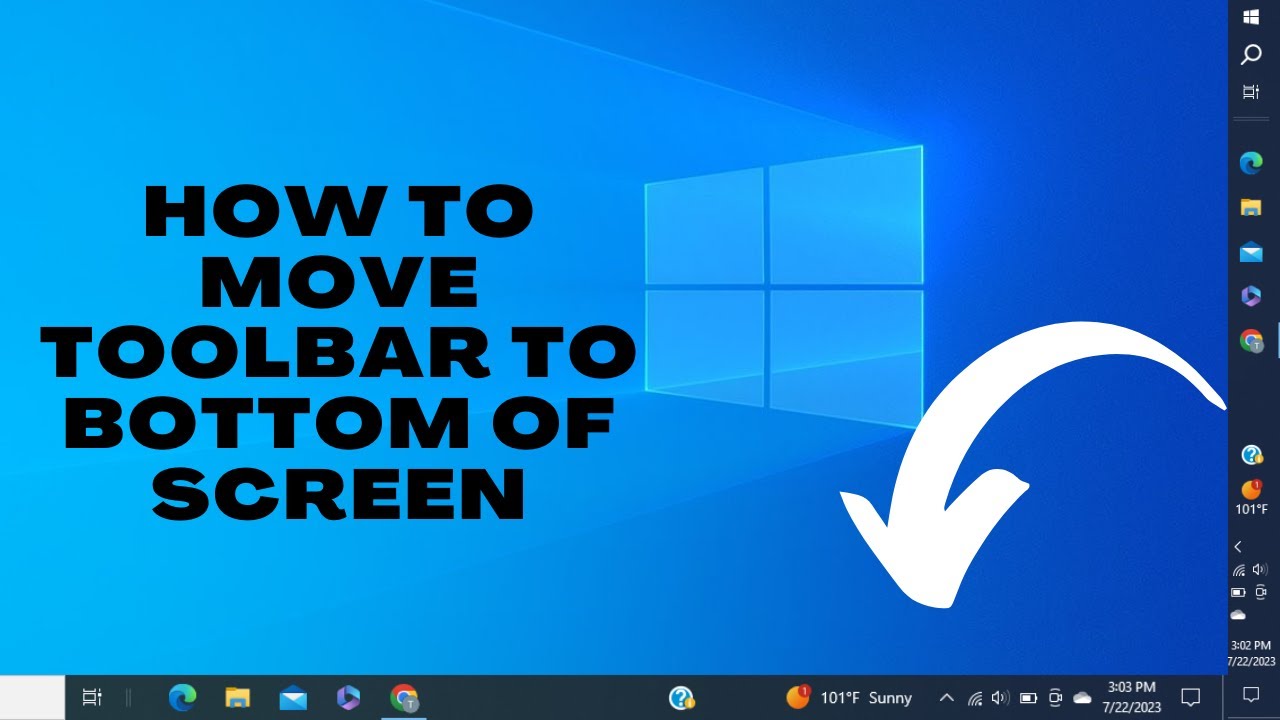Image resolution: width=1280 pixels, height=720 pixels.
Task: Open Wi-Fi network flyout in bottom taskbar
Action: [x=975, y=698]
